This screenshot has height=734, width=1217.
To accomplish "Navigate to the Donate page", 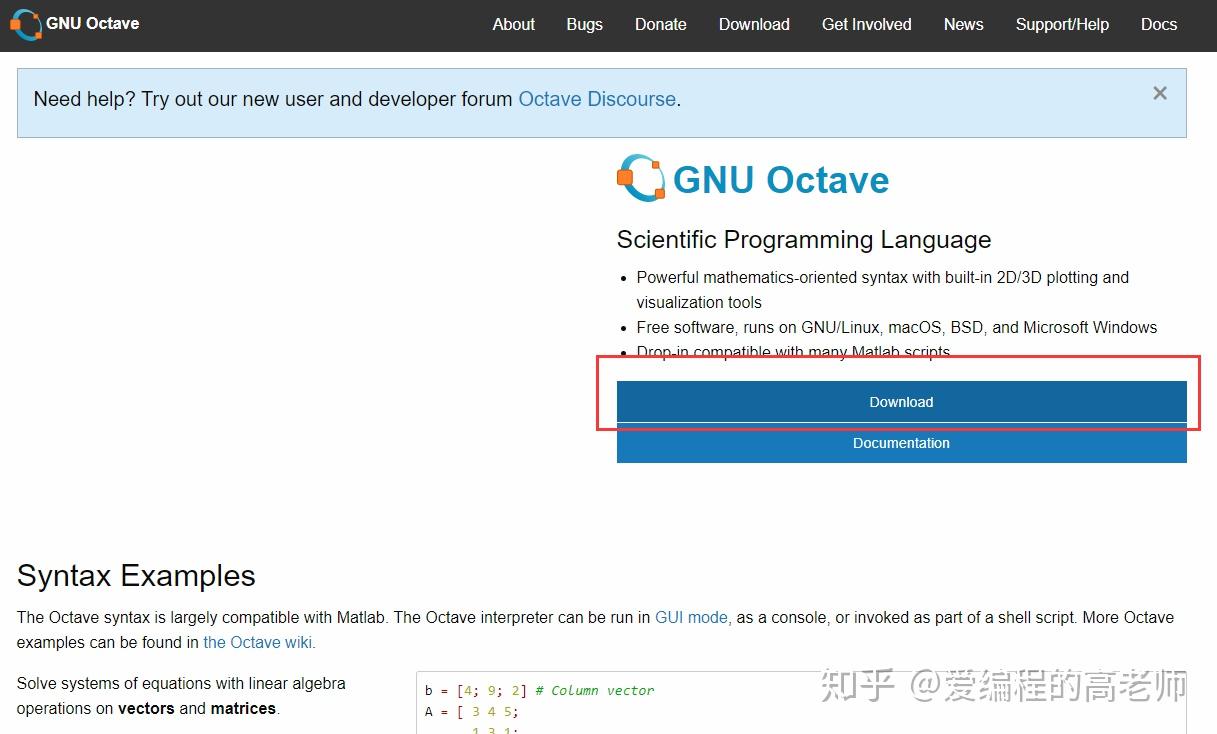I will 660,24.
